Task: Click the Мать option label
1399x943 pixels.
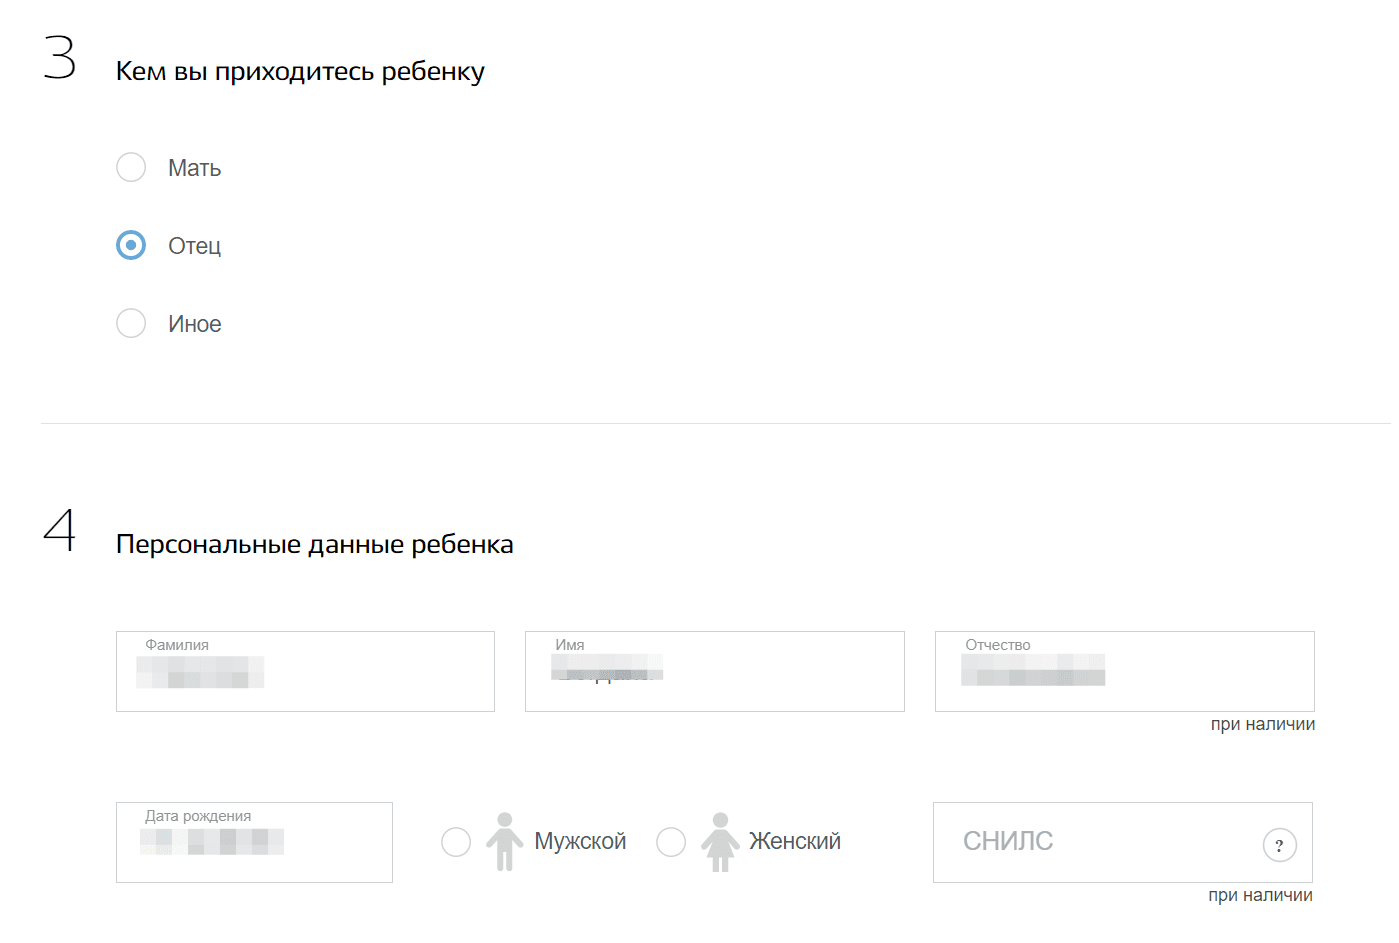Action: (x=194, y=168)
